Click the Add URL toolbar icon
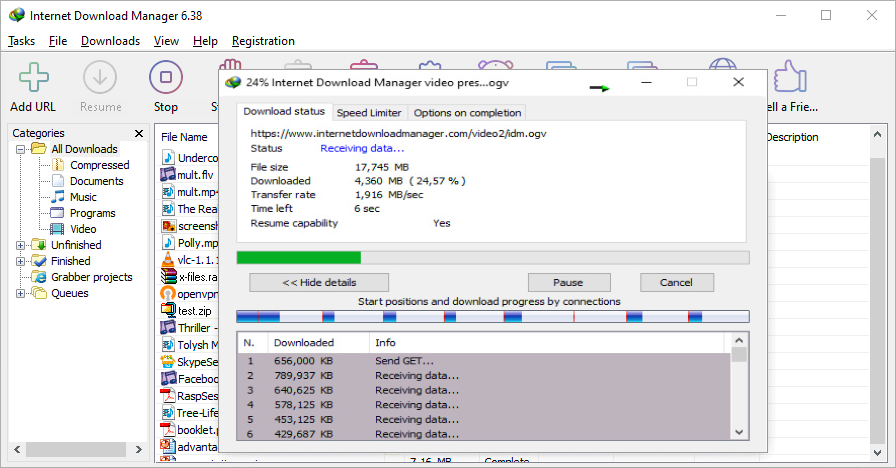The height and width of the screenshot is (468, 896). click(x=34, y=79)
